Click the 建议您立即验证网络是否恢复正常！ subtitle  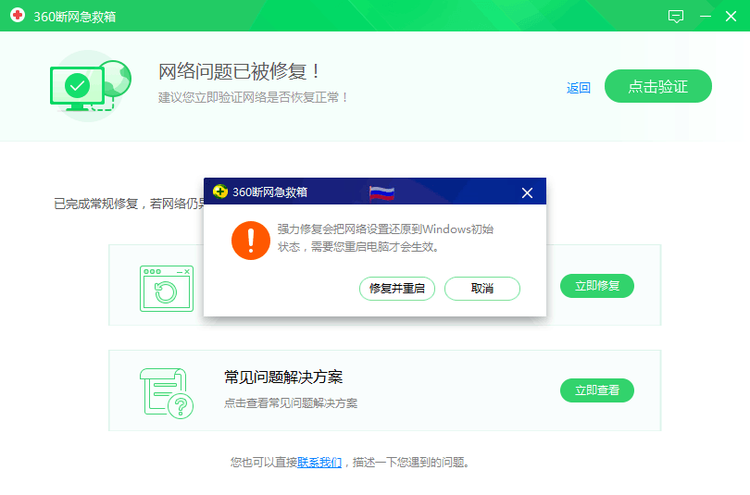pos(253,98)
